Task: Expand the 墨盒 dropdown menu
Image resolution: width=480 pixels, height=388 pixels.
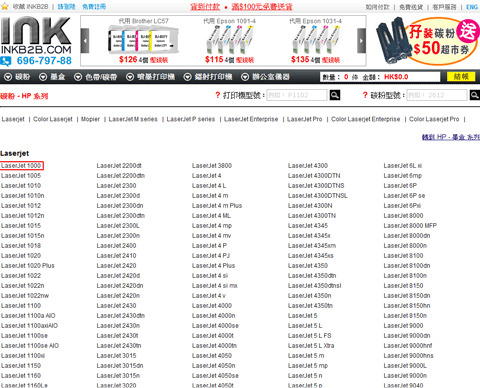Action: pyautogui.click(x=52, y=77)
